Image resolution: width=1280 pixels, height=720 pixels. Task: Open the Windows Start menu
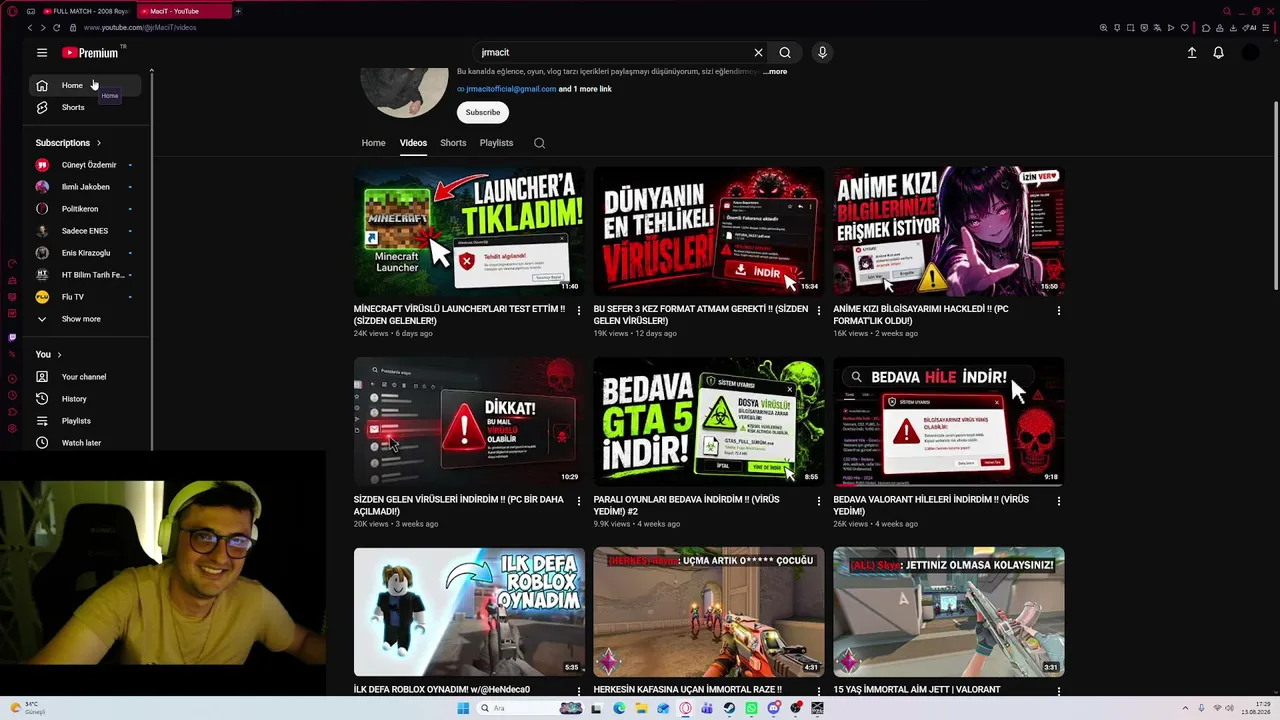[463, 708]
